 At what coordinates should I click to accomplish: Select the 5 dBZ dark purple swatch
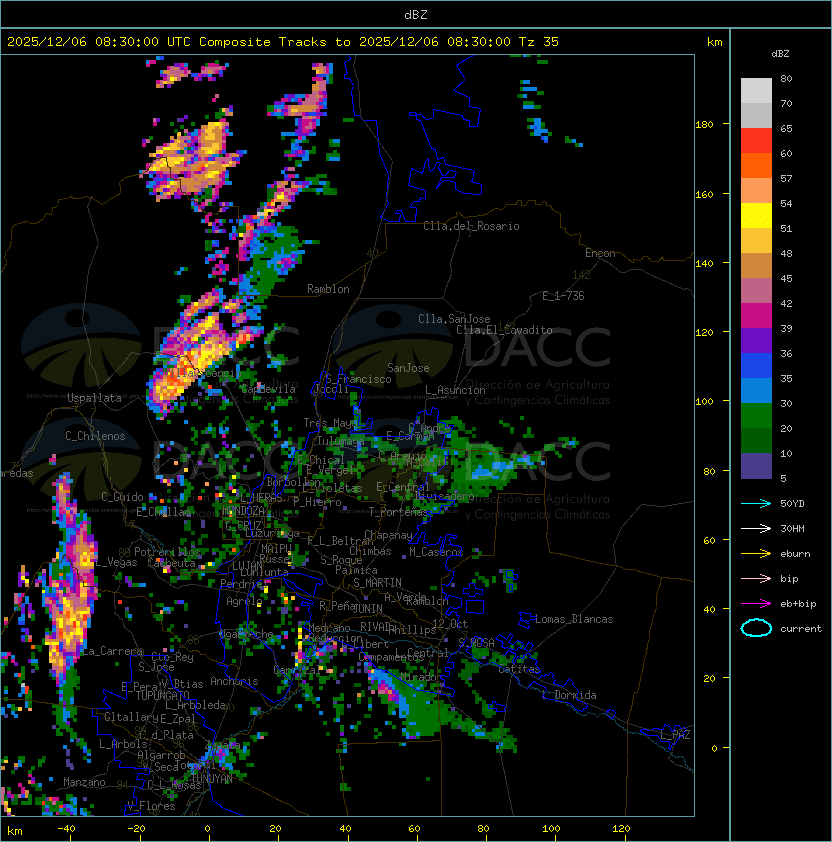click(756, 466)
